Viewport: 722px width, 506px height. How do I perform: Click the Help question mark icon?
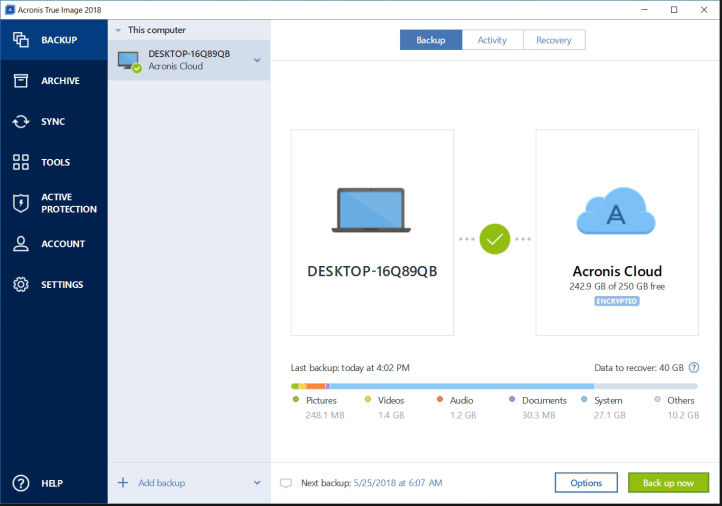[x=21, y=483]
